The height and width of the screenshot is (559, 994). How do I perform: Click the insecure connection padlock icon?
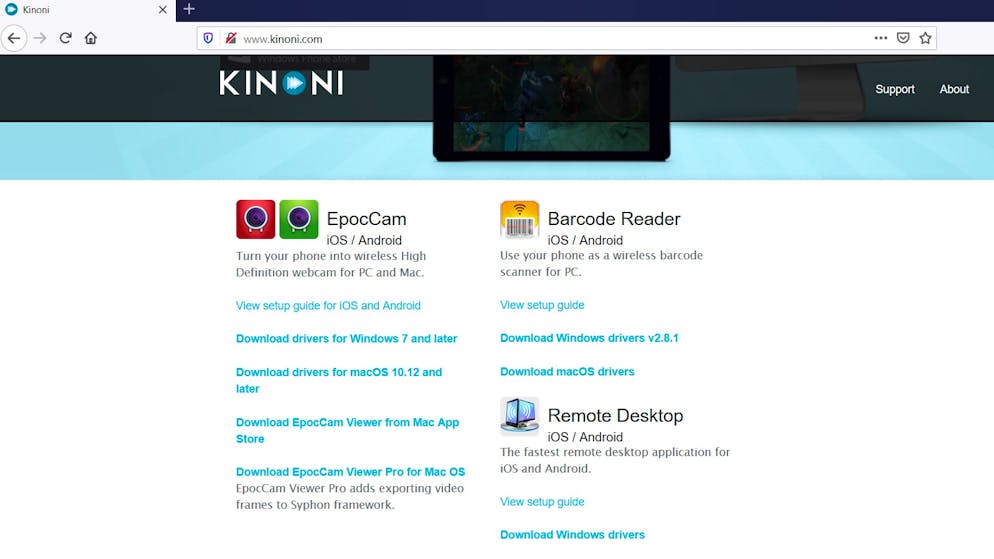pos(231,38)
